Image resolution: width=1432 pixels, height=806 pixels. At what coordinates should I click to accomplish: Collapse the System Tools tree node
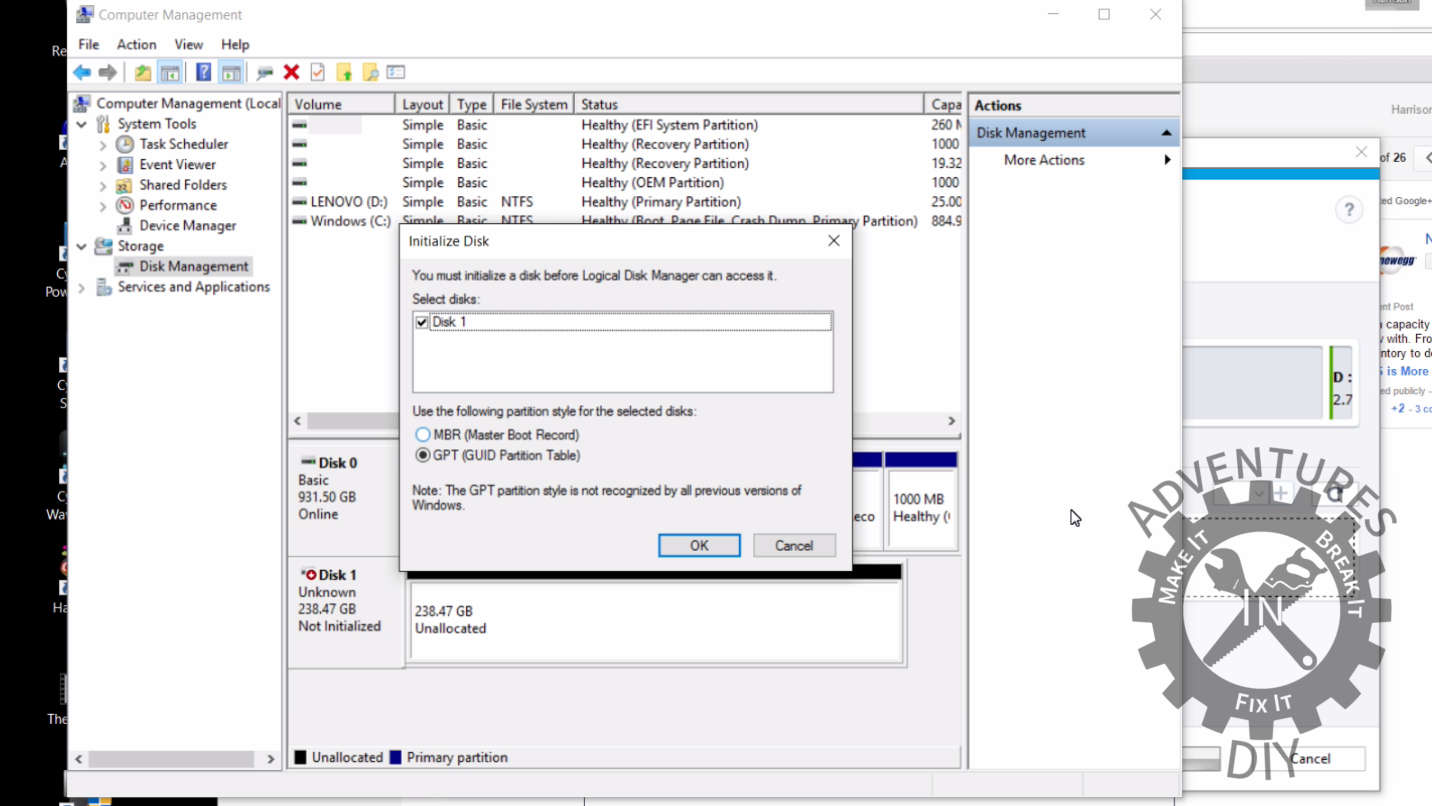(x=82, y=124)
